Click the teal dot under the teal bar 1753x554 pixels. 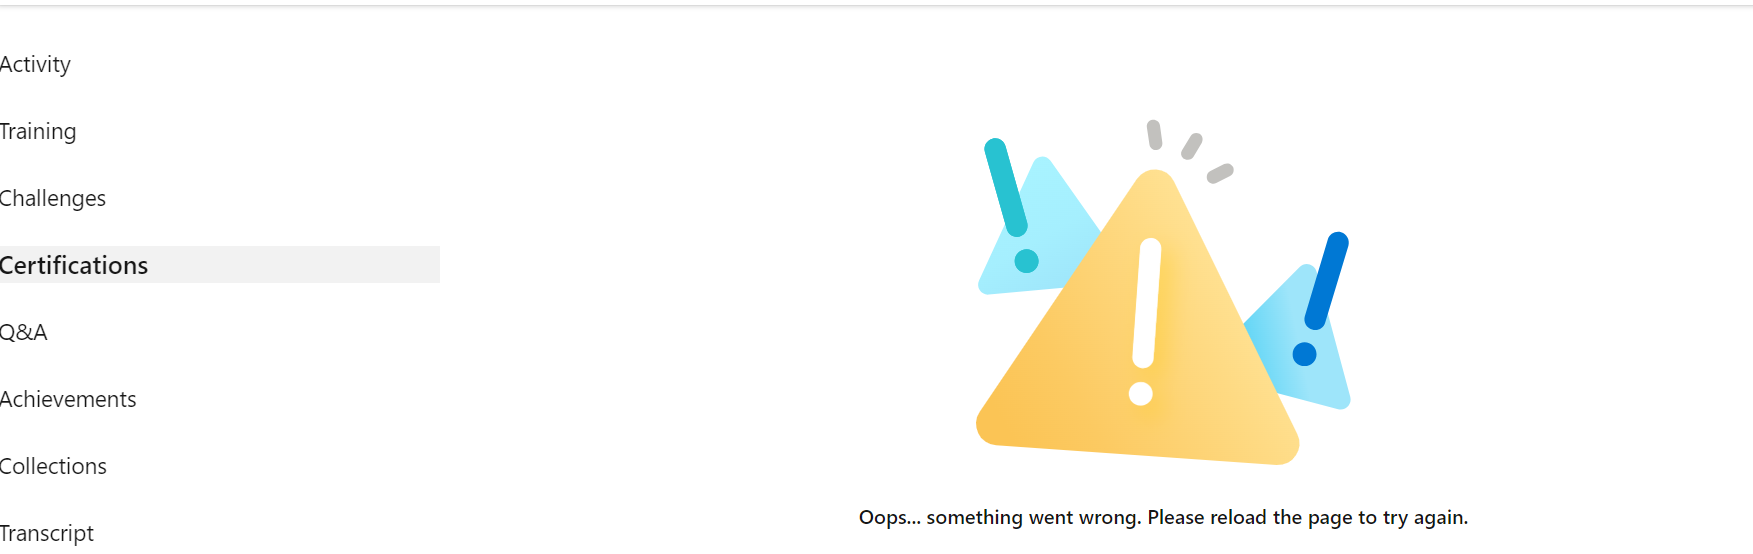pos(1026,261)
